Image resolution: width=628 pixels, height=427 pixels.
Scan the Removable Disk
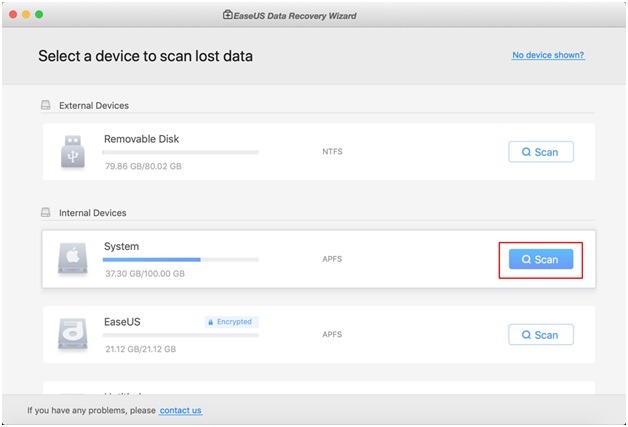point(541,152)
